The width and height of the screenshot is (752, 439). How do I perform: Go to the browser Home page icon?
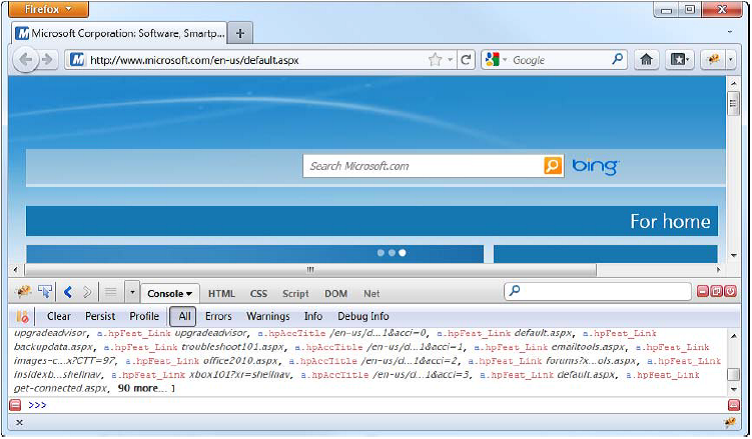pos(646,59)
